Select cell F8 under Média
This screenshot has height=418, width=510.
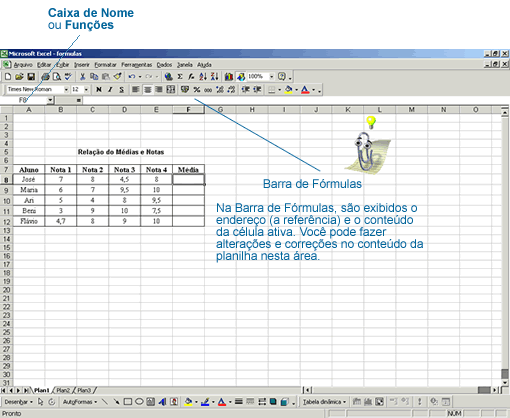(188, 179)
